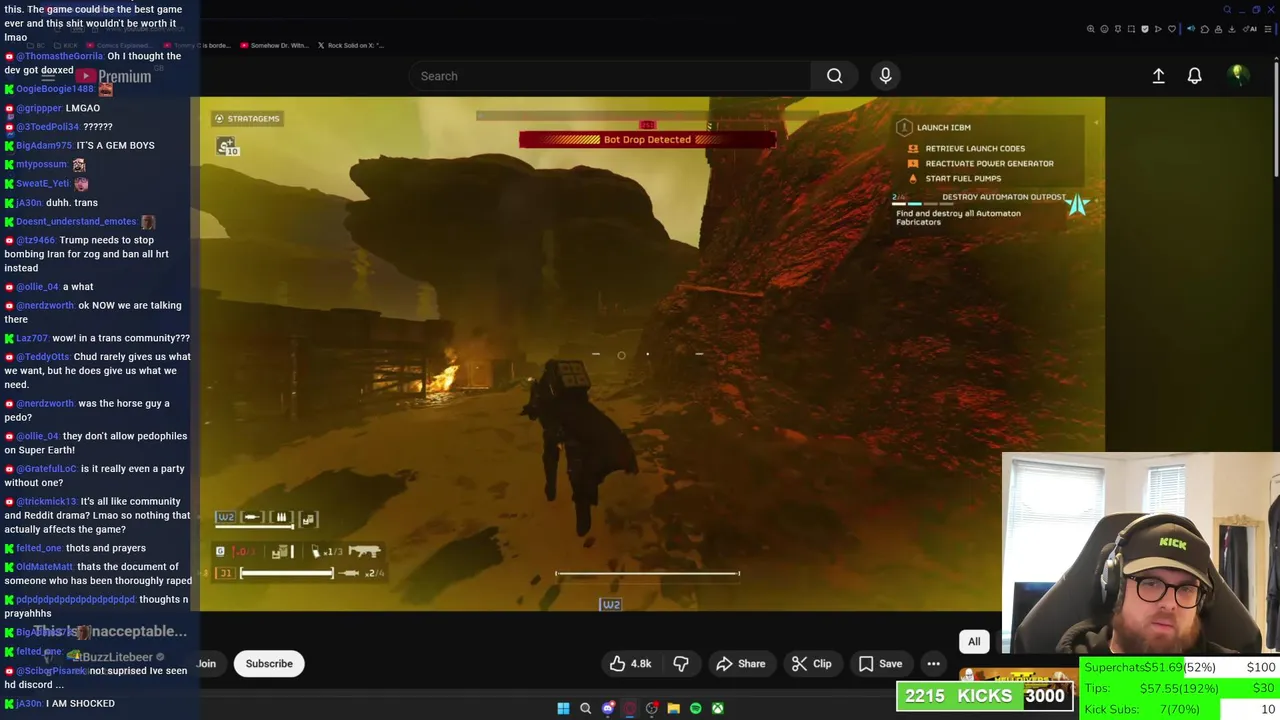
Task: Click chat user @TeddyOtts
Action: click(43, 357)
